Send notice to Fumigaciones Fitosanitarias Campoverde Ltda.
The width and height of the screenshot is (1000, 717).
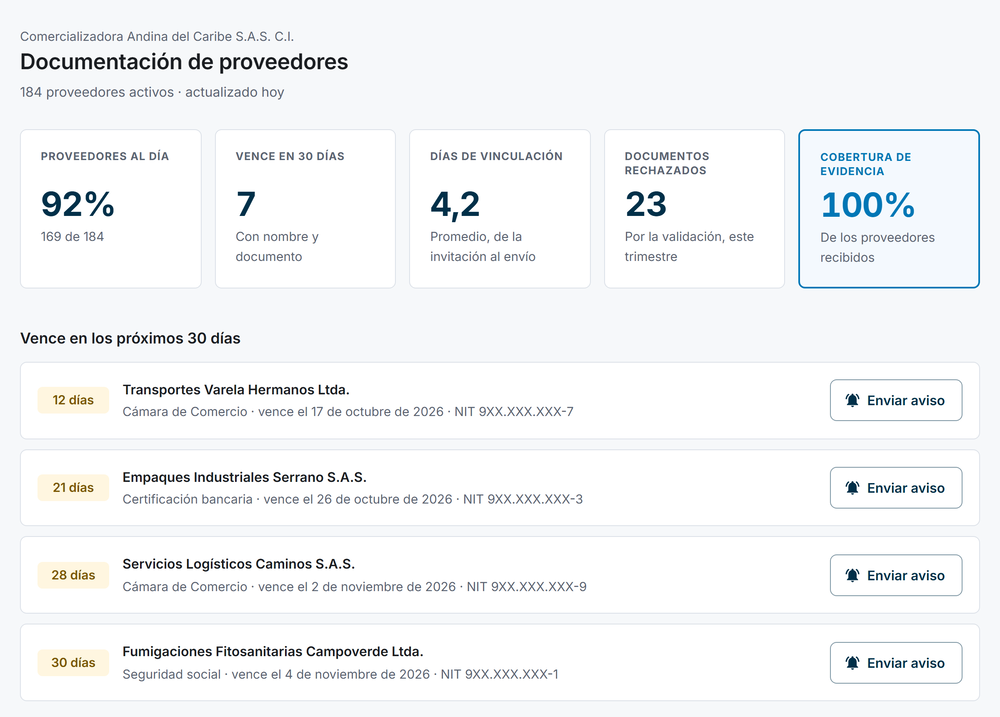tap(896, 663)
